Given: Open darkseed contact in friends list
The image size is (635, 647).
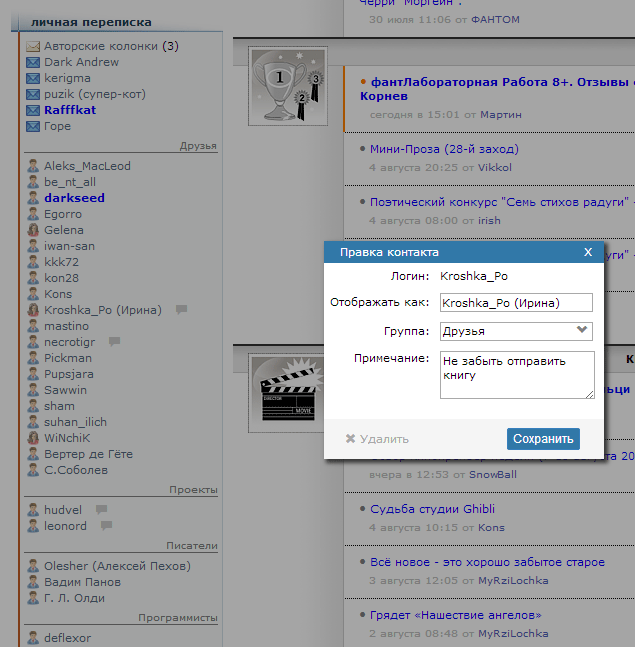Looking at the screenshot, I should click(x=74, y=198).
